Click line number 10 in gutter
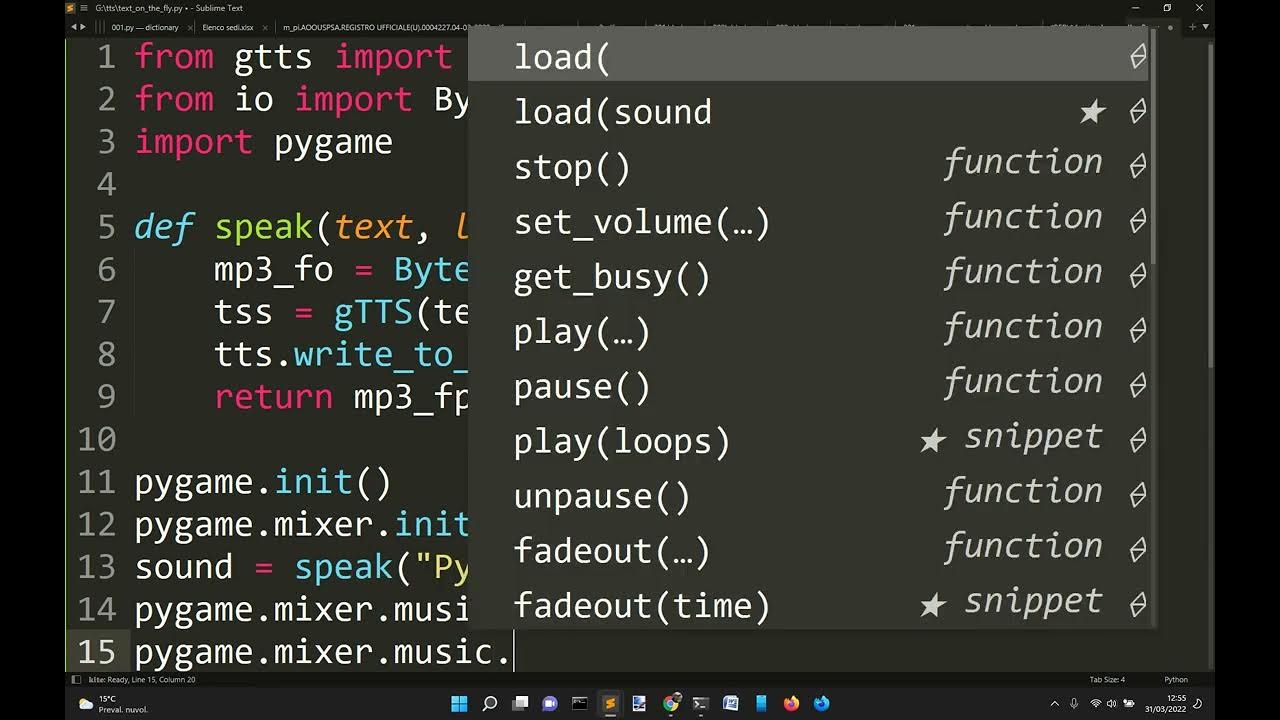The width and height of the screenshot is (1280, 720). point(97,439)
